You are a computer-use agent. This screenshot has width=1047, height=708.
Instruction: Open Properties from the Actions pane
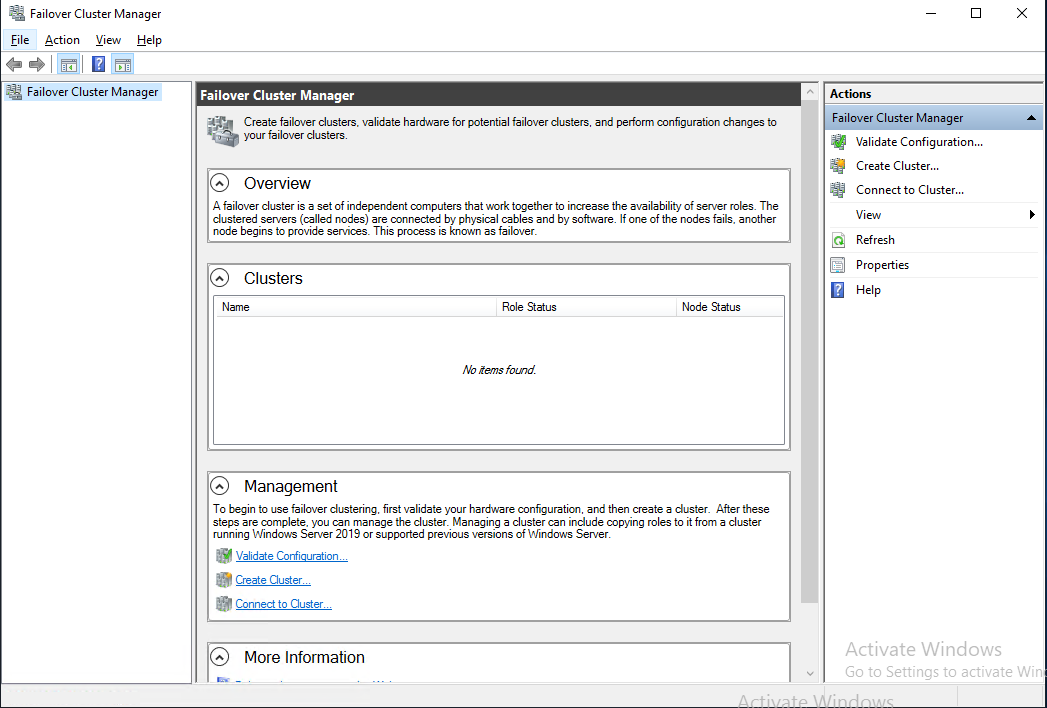pos(881,265)
